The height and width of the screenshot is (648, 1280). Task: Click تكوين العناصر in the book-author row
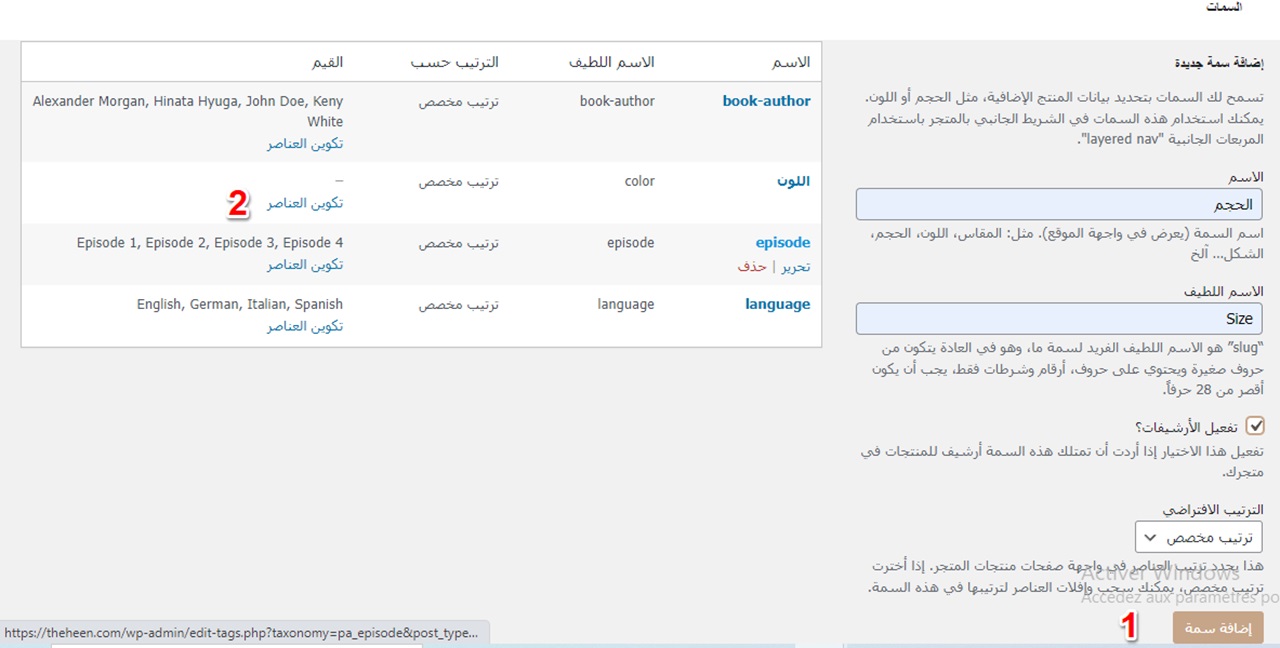click(x=305, y=144)
